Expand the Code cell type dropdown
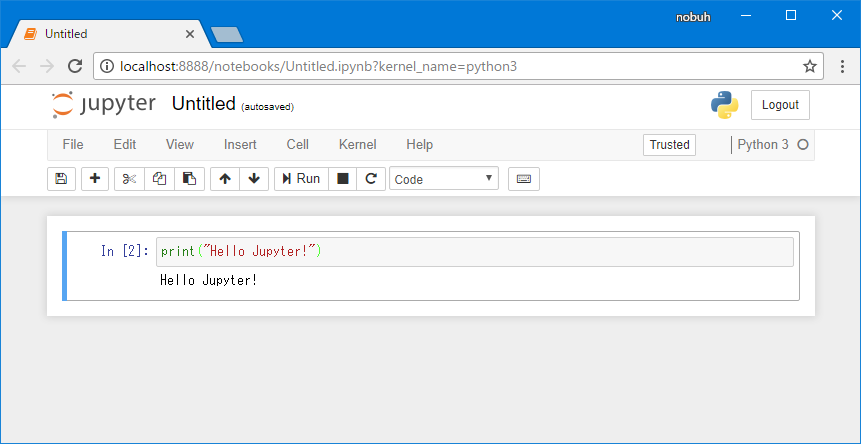This screenshot has height=444, width=861. pos(444,179)
